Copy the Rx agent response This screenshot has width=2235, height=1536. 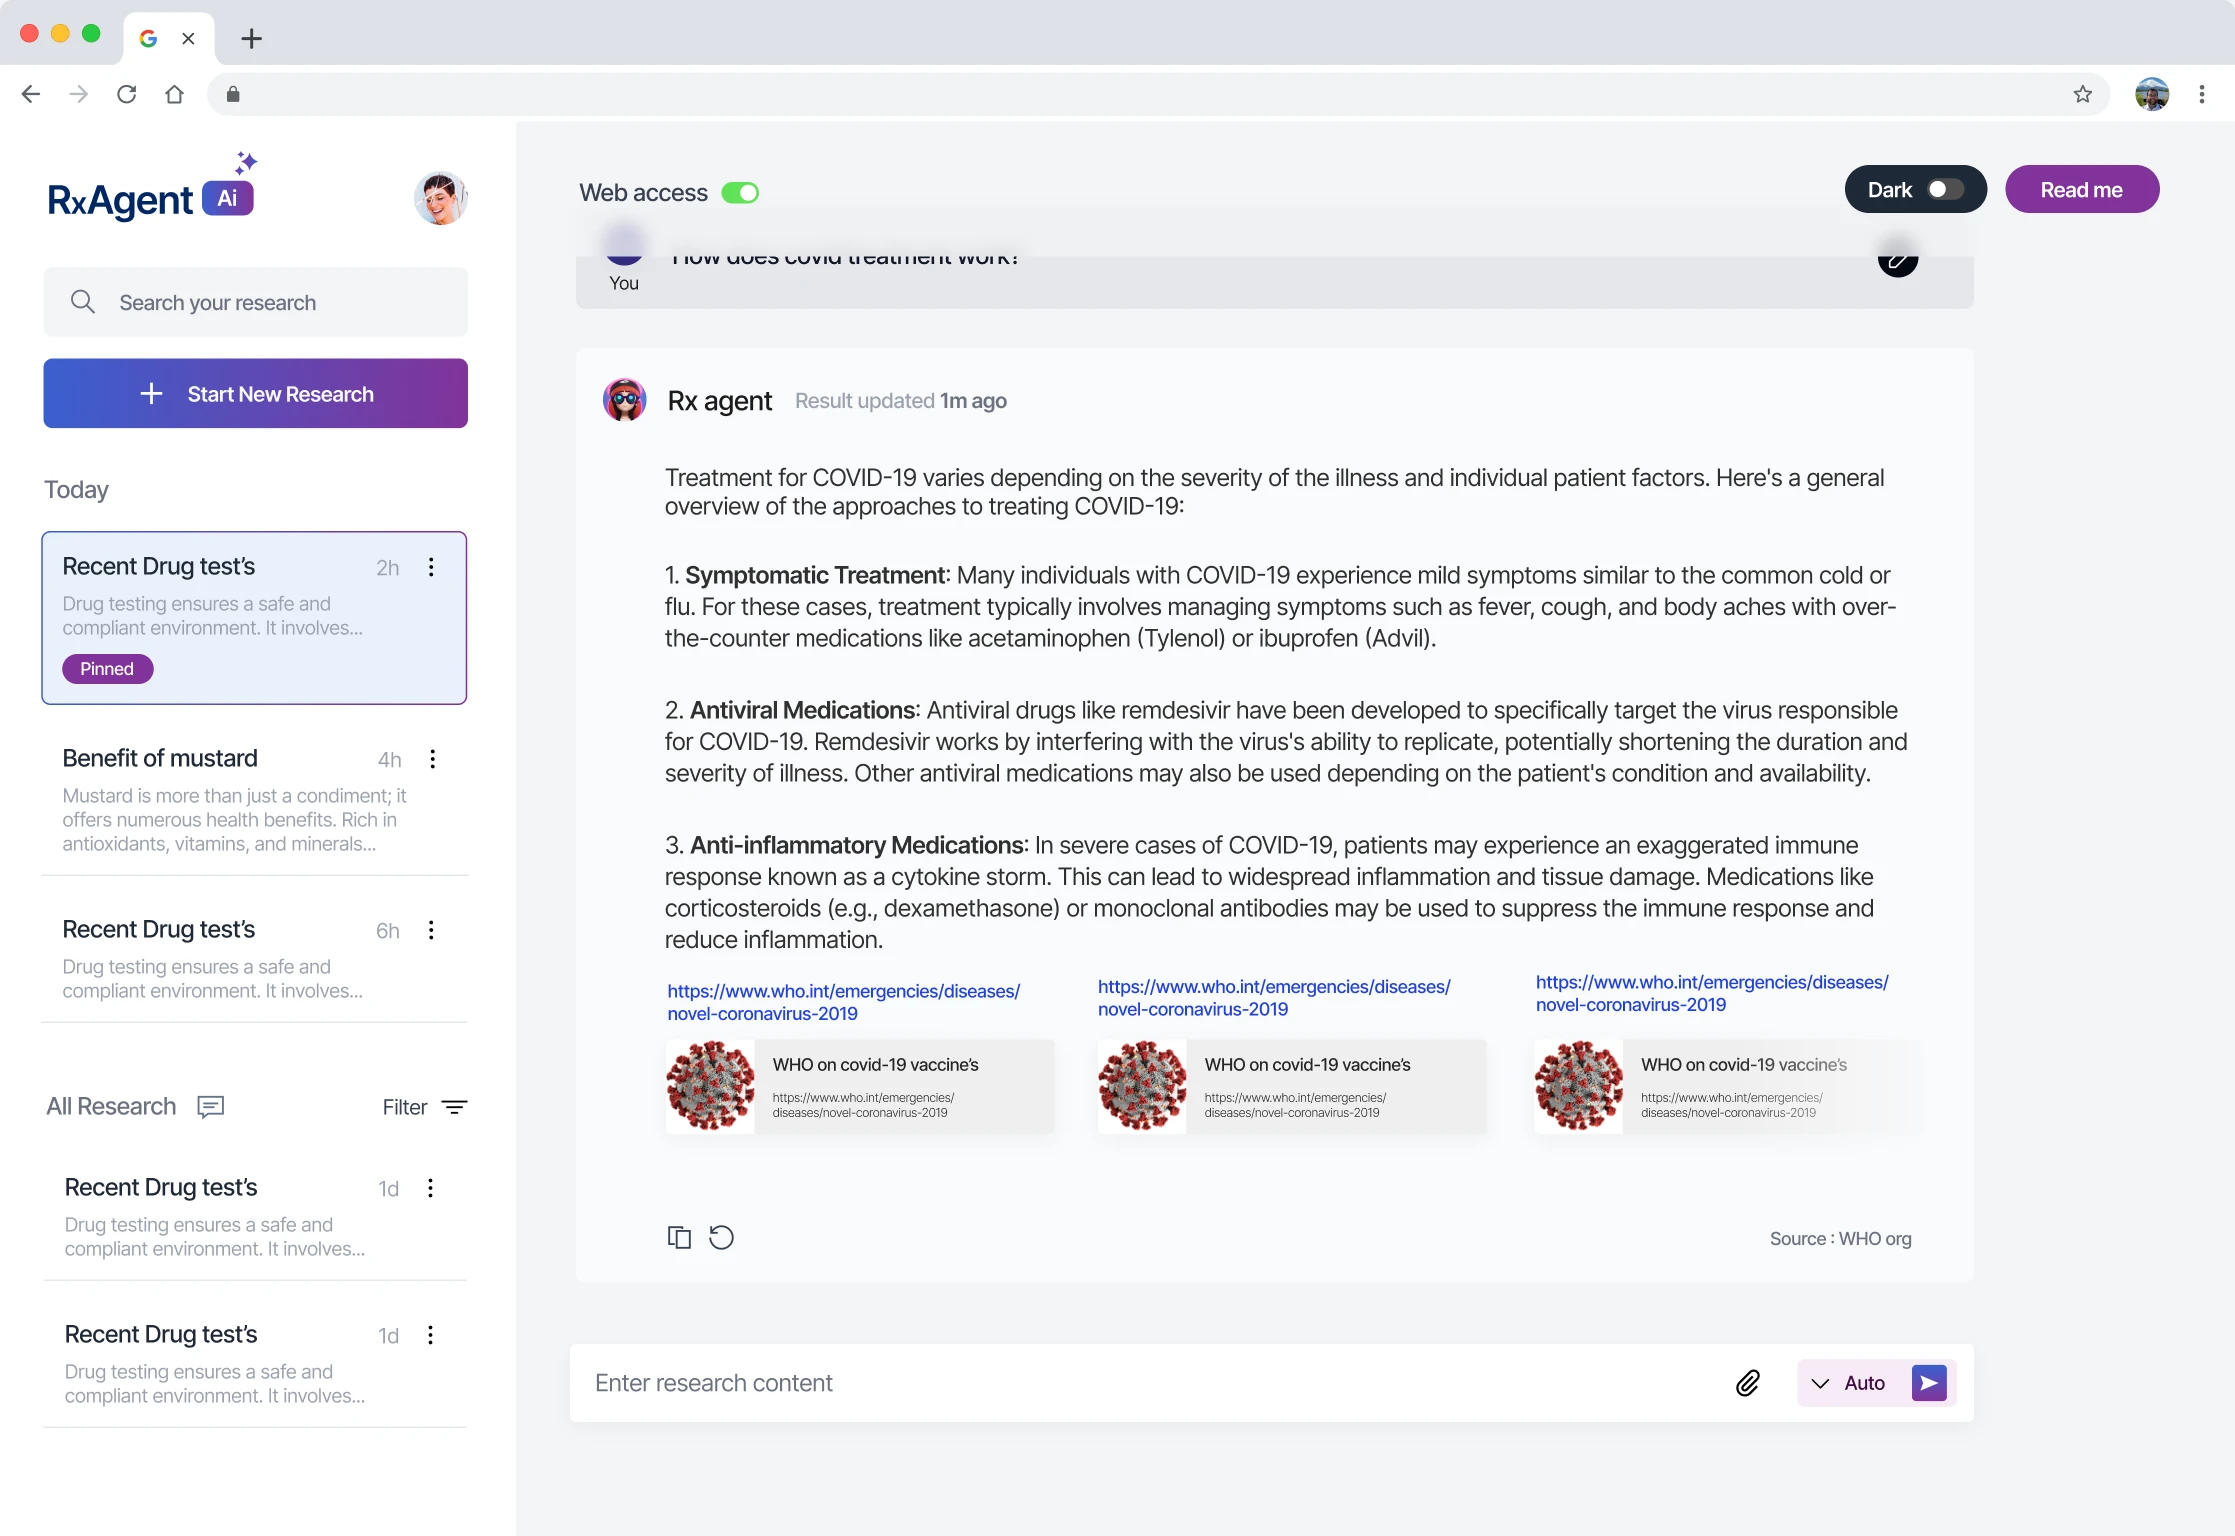(679, 1238)
